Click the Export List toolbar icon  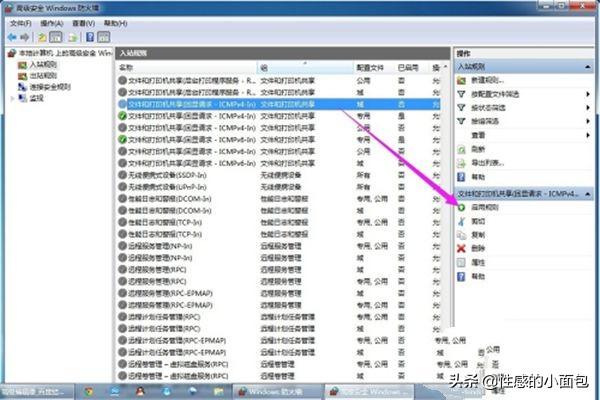(x=72, y=37)
